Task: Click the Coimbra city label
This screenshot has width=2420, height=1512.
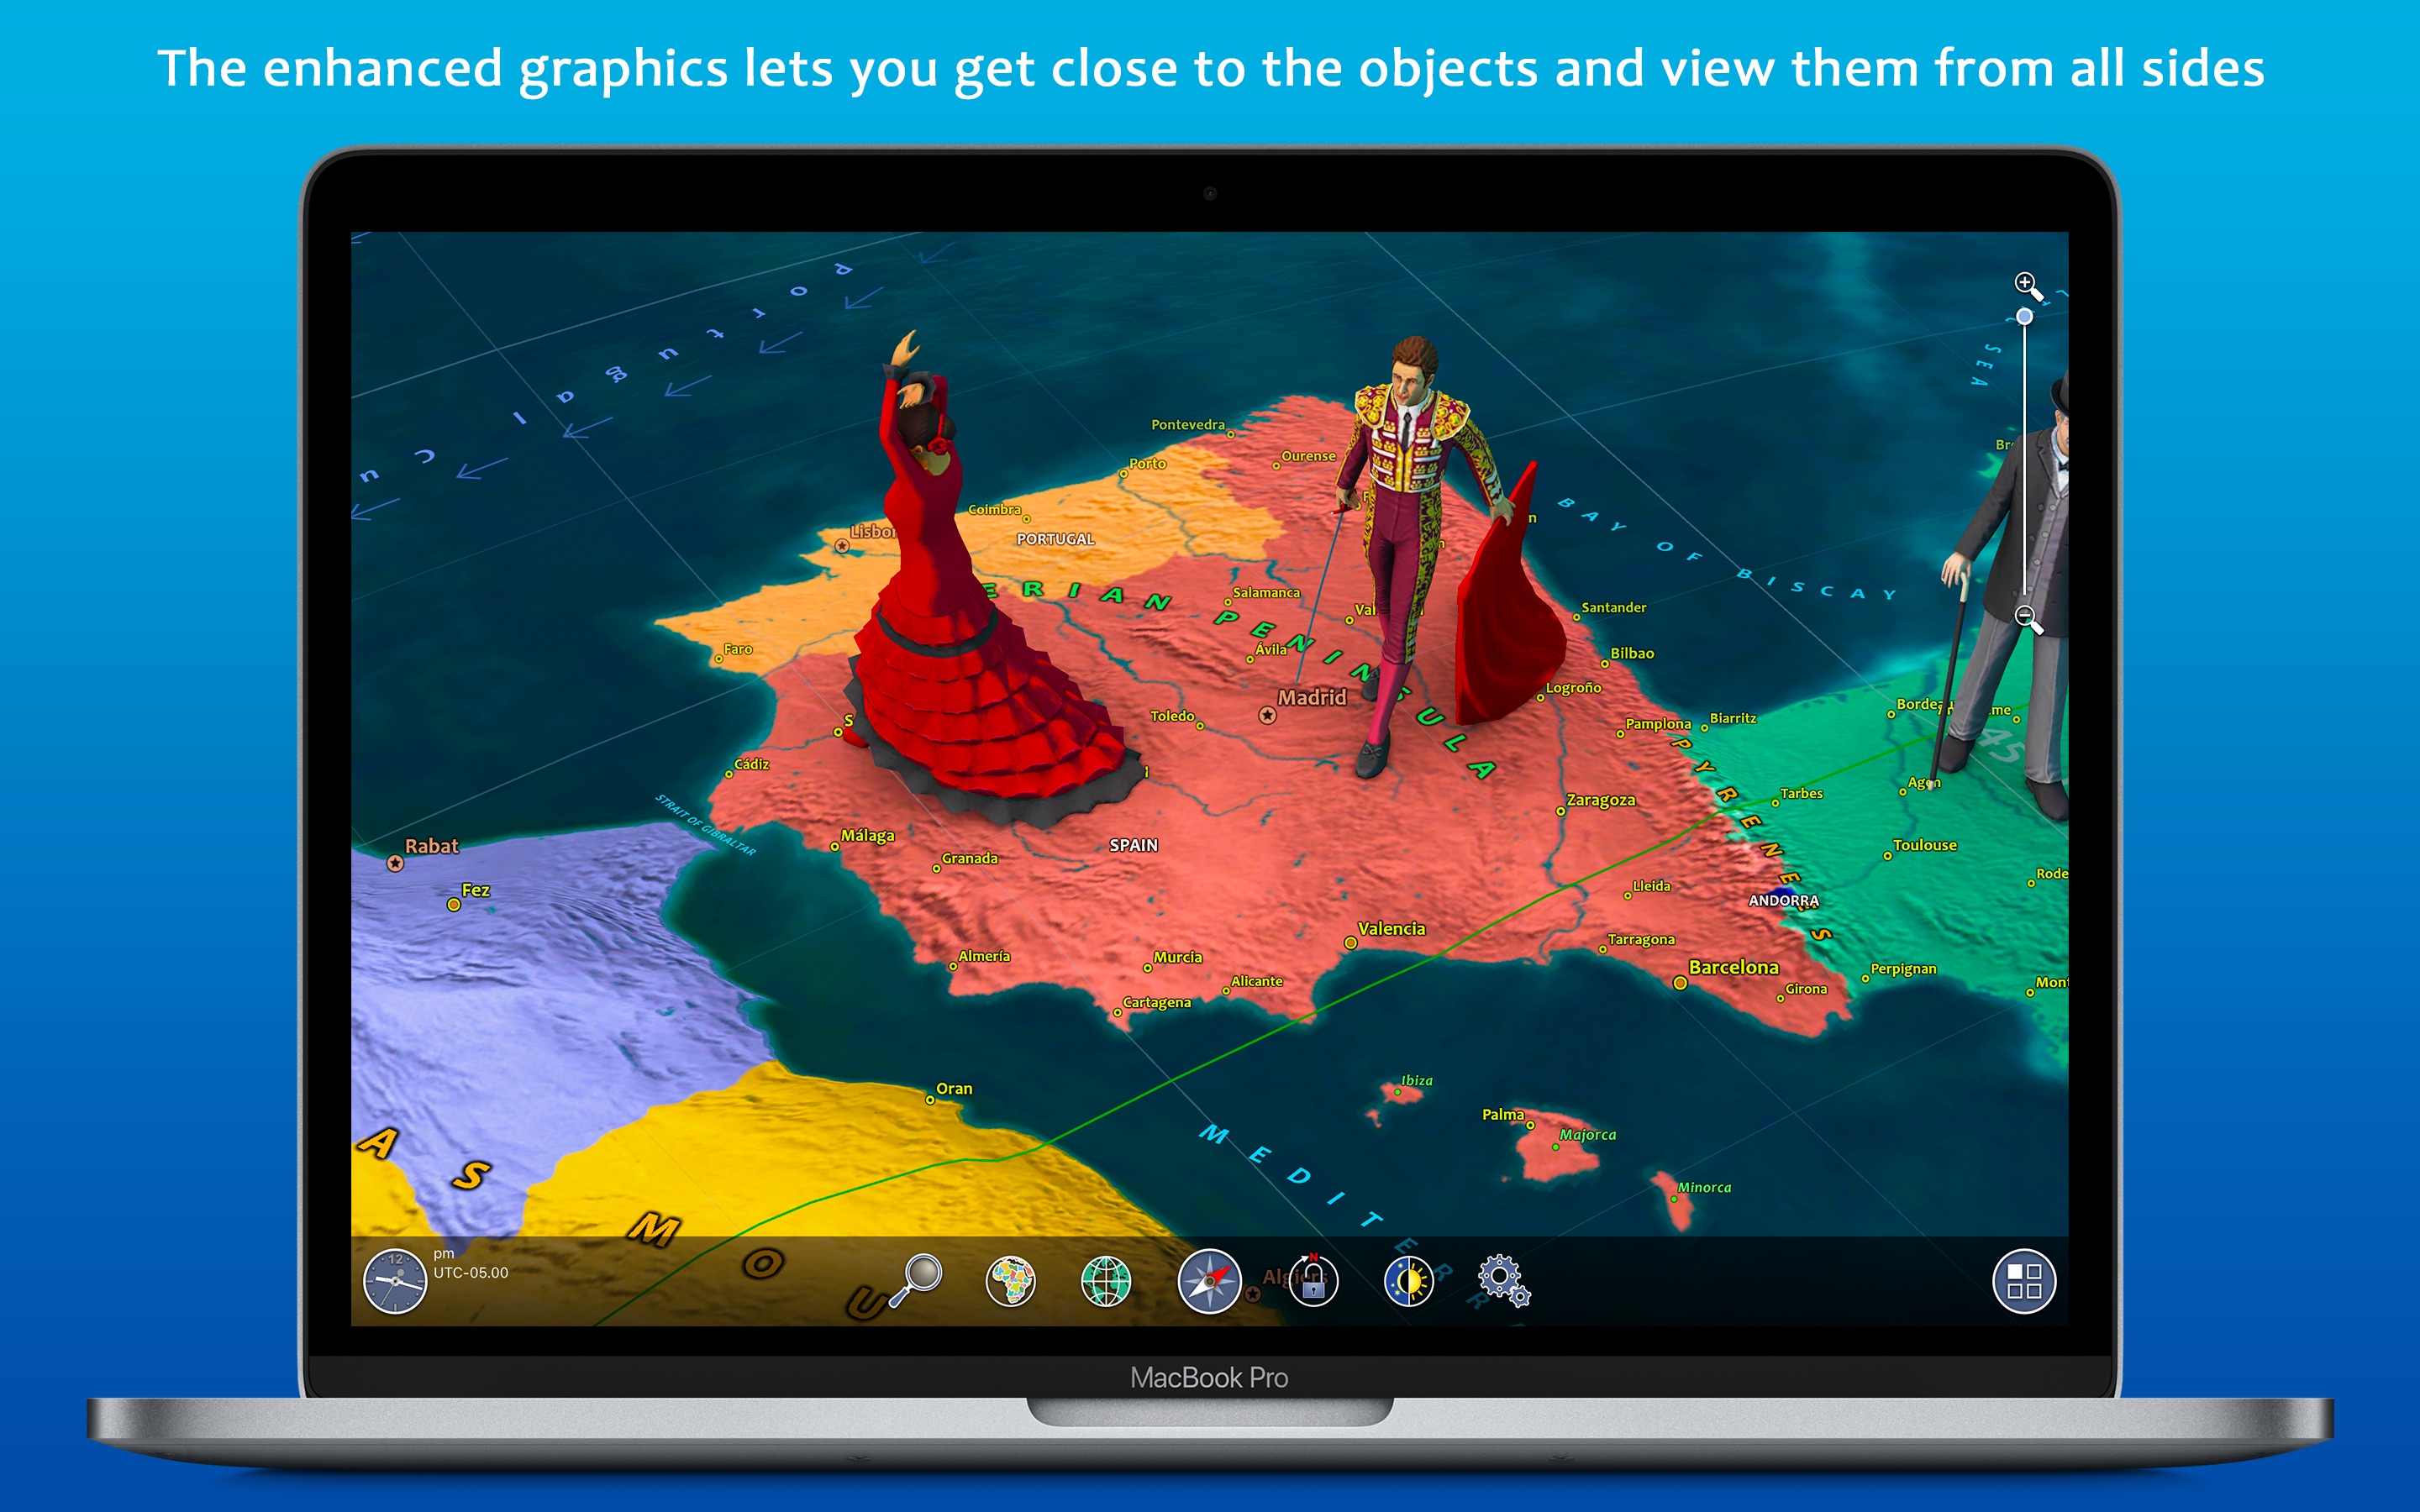Action: pyautogui.click(x=994, y=509)
